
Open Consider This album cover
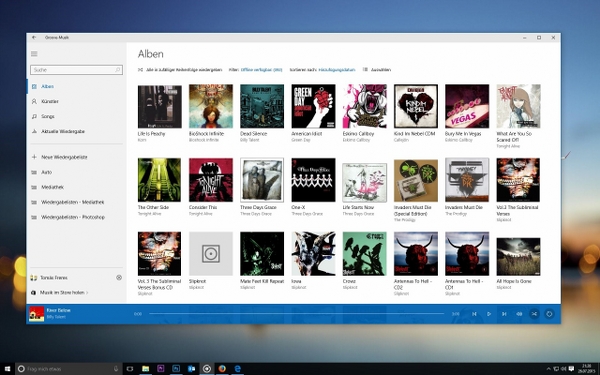[211, 180]
